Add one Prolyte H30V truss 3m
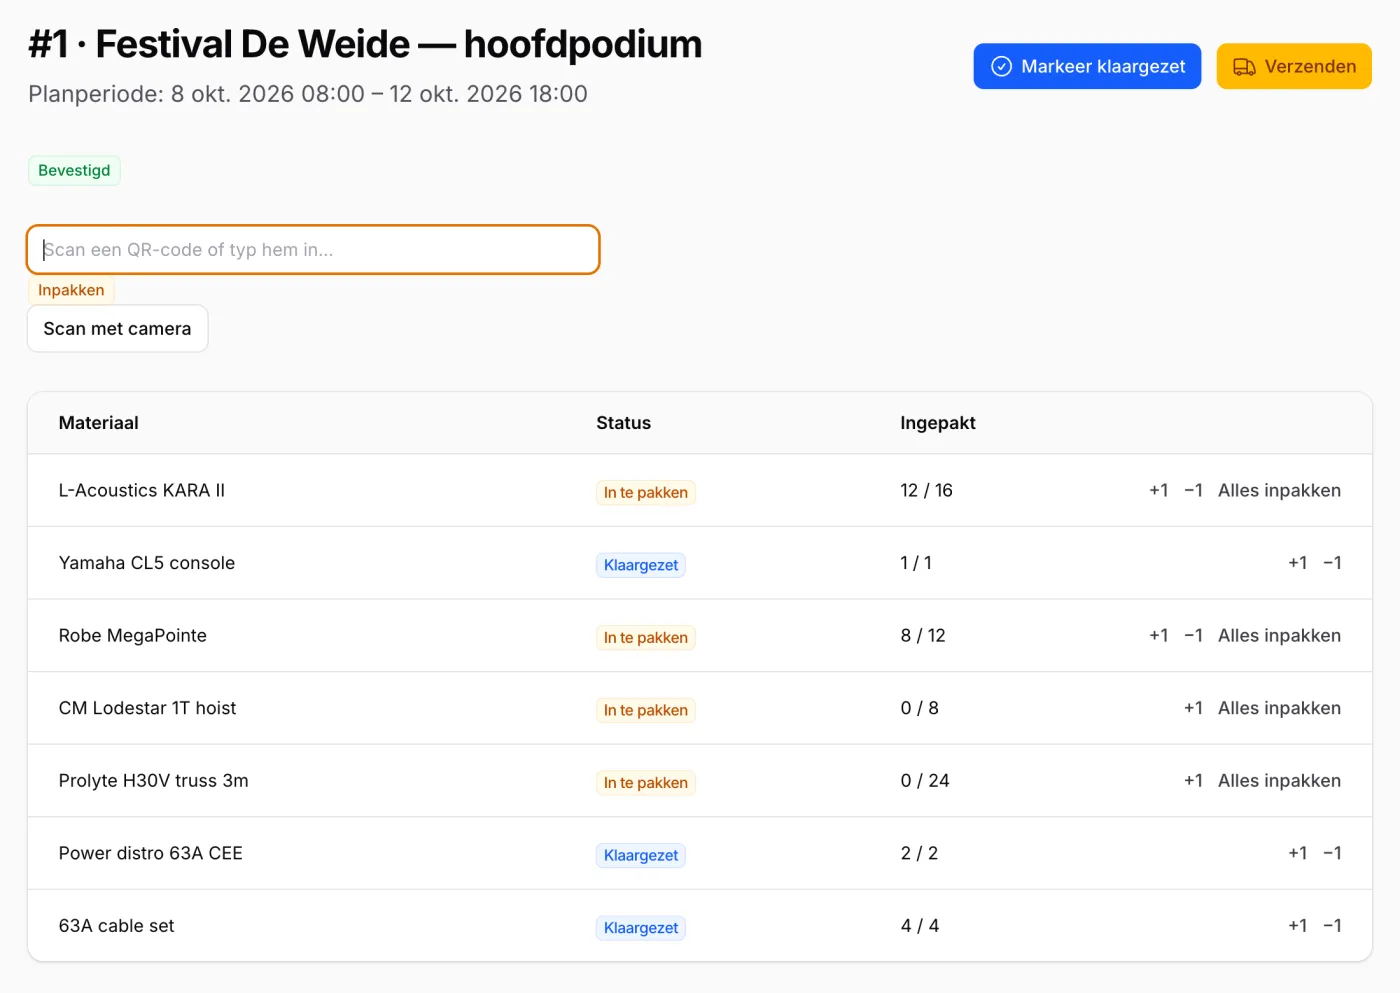This screenshot has height=993, width=1400. point(1193,781)
